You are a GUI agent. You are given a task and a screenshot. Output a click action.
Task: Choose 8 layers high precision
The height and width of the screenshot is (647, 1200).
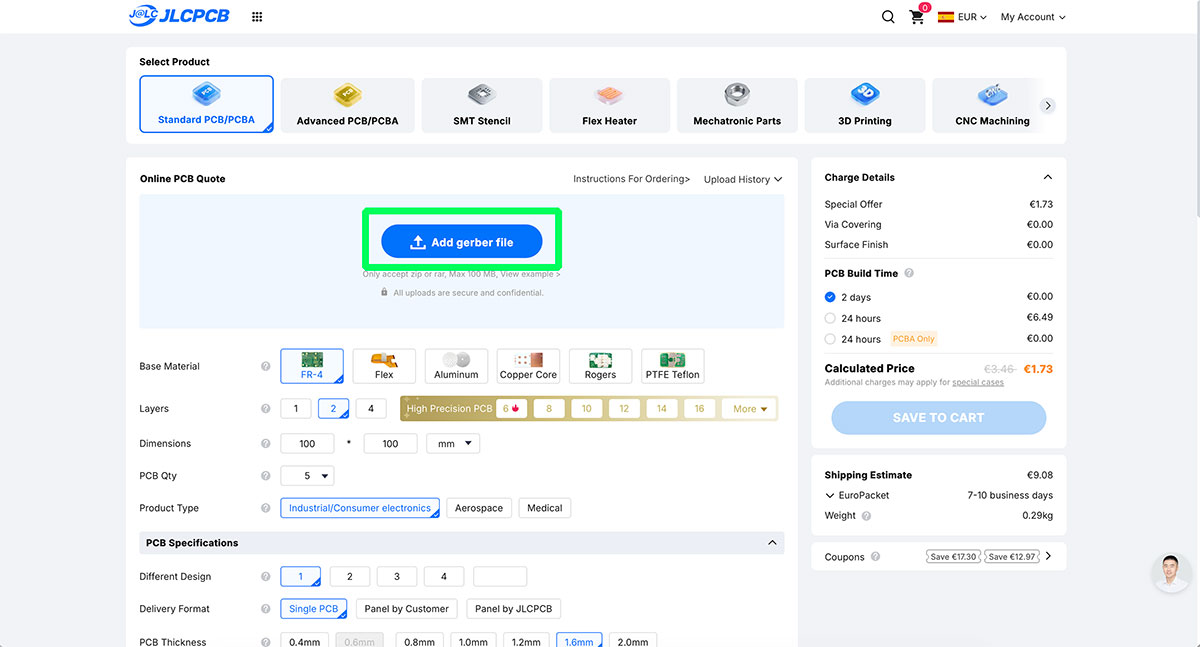549,408
